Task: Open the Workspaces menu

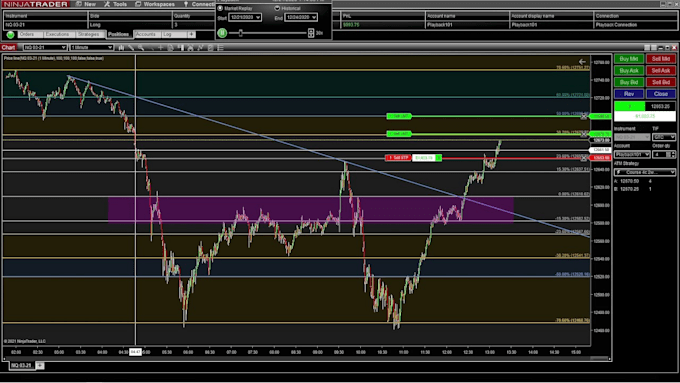Action: pyautogui.click(x=155, y=4)
